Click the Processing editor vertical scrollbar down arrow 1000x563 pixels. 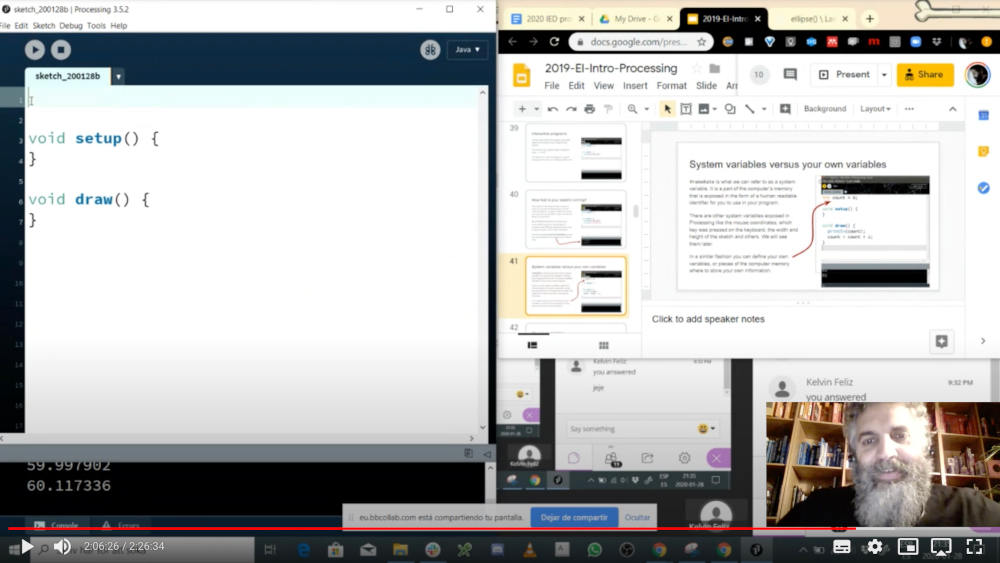point(483,428)
